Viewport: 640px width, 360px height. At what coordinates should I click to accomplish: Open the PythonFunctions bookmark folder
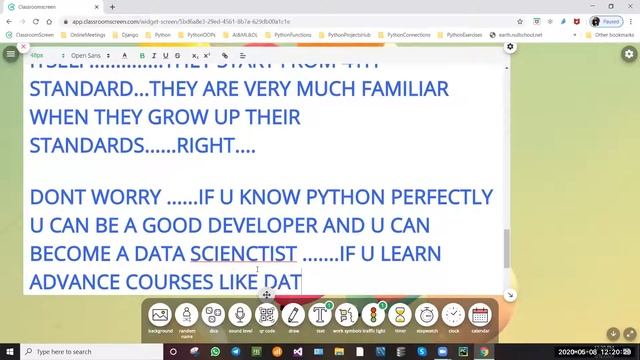click(x=288, y=35)
